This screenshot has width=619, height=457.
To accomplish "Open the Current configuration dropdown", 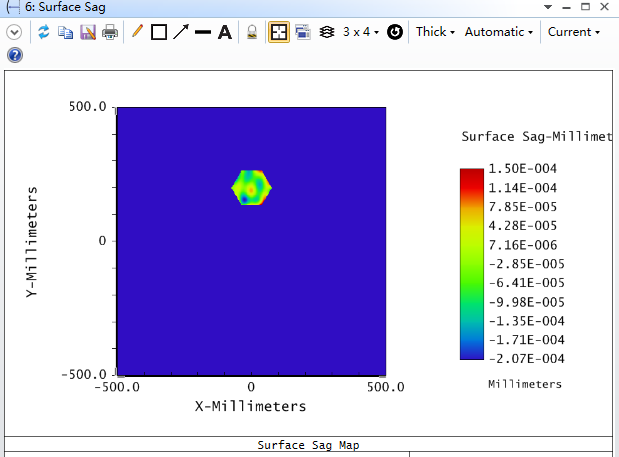I will 574,32.
